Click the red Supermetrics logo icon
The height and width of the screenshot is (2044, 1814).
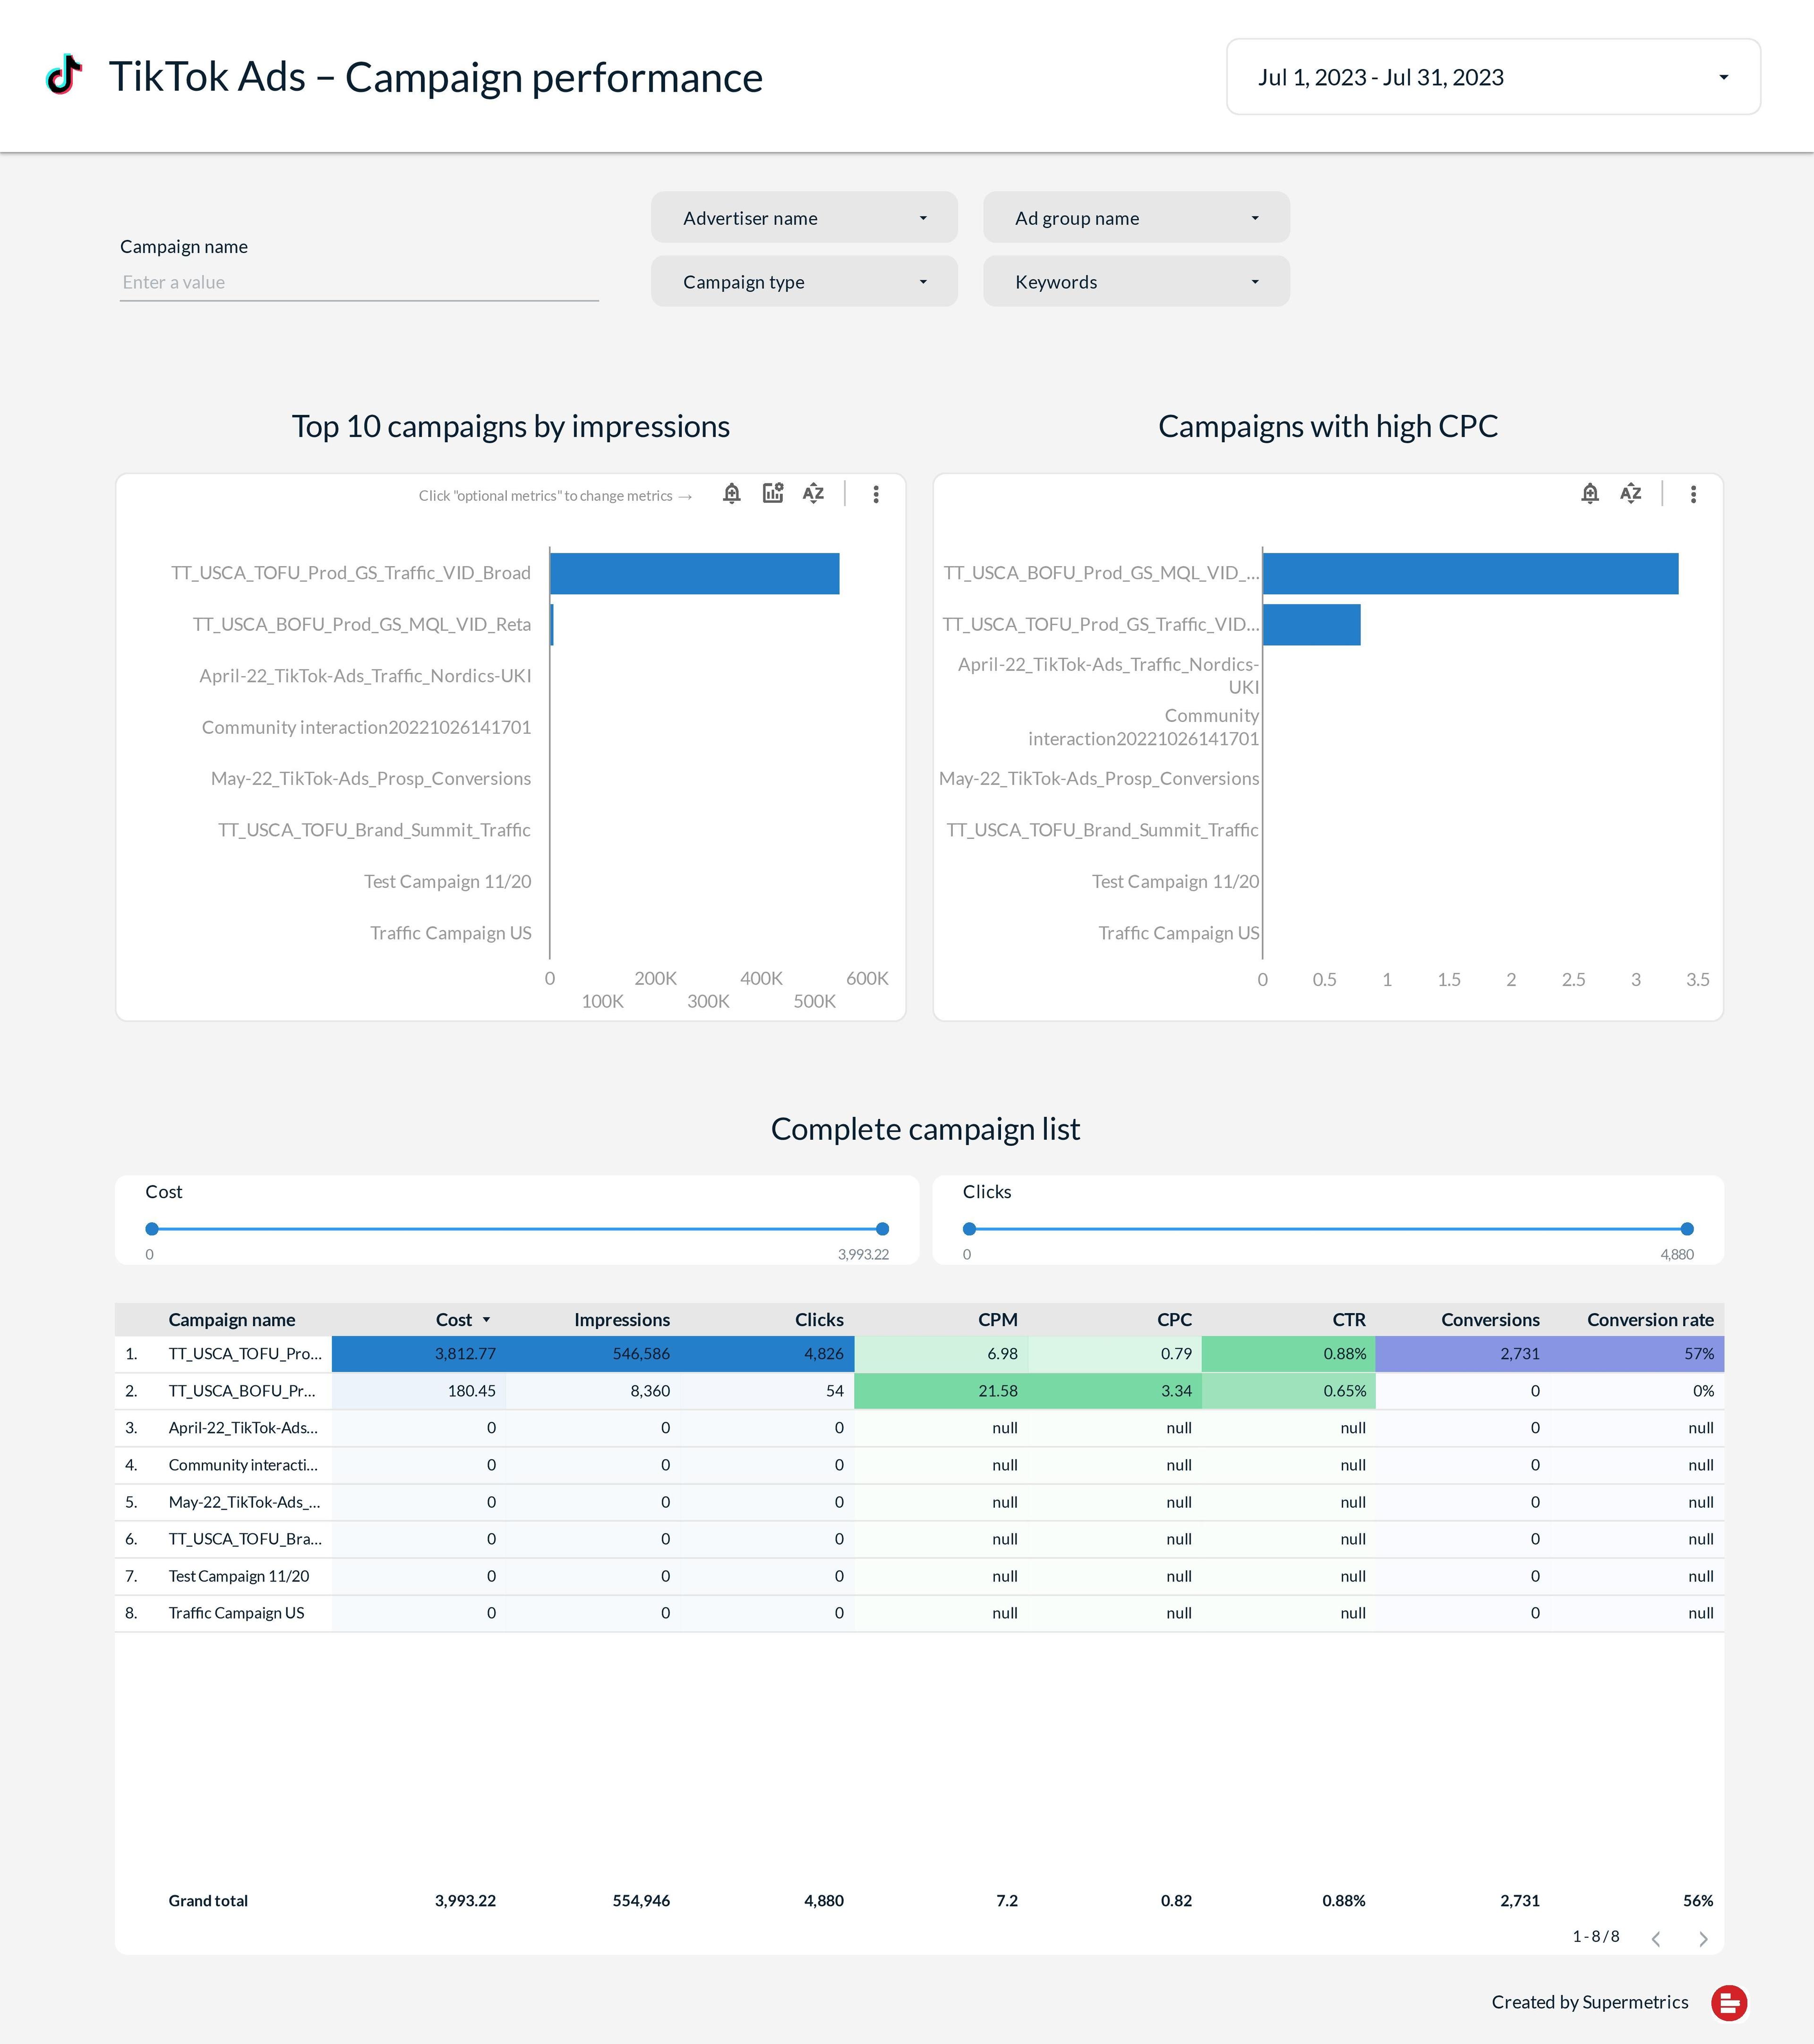coord(1729,2002)
